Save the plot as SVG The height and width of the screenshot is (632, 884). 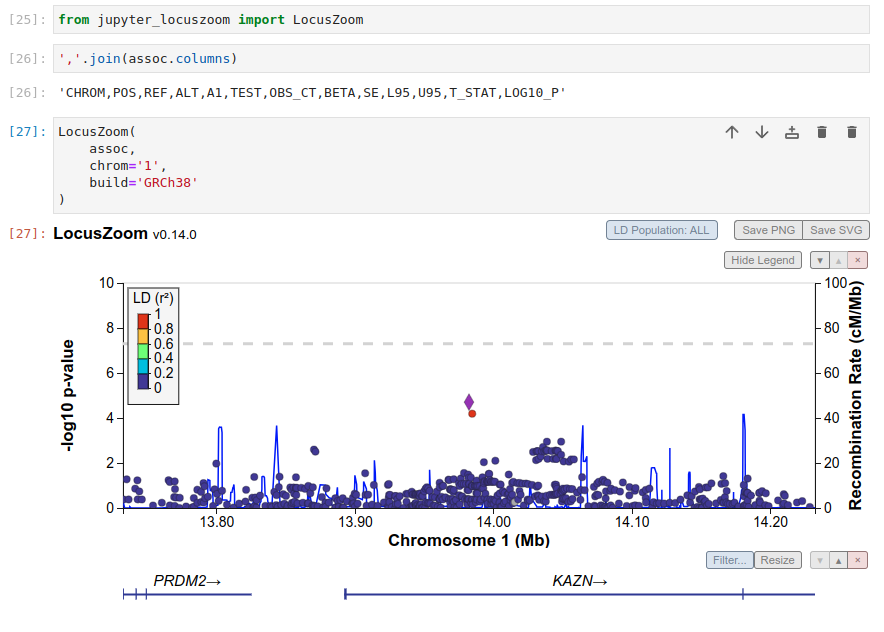836,230
